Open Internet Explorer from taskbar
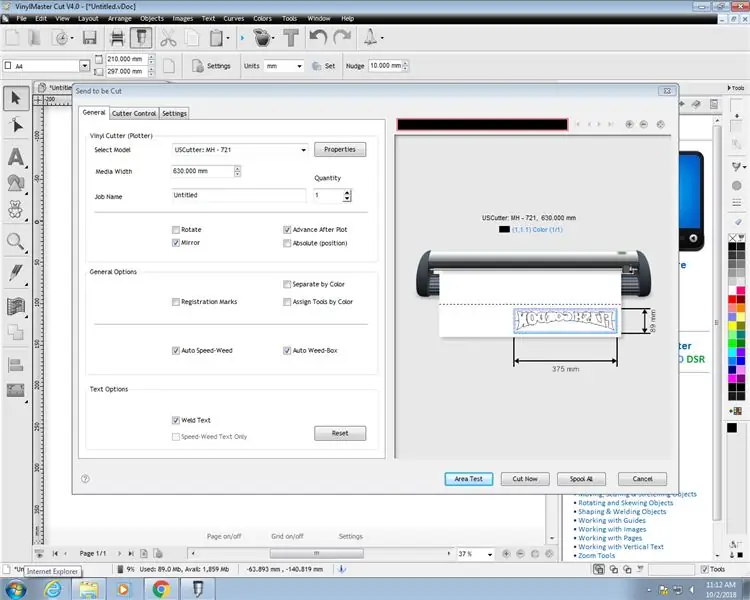750x600 pixels. [x=53, y=589]
